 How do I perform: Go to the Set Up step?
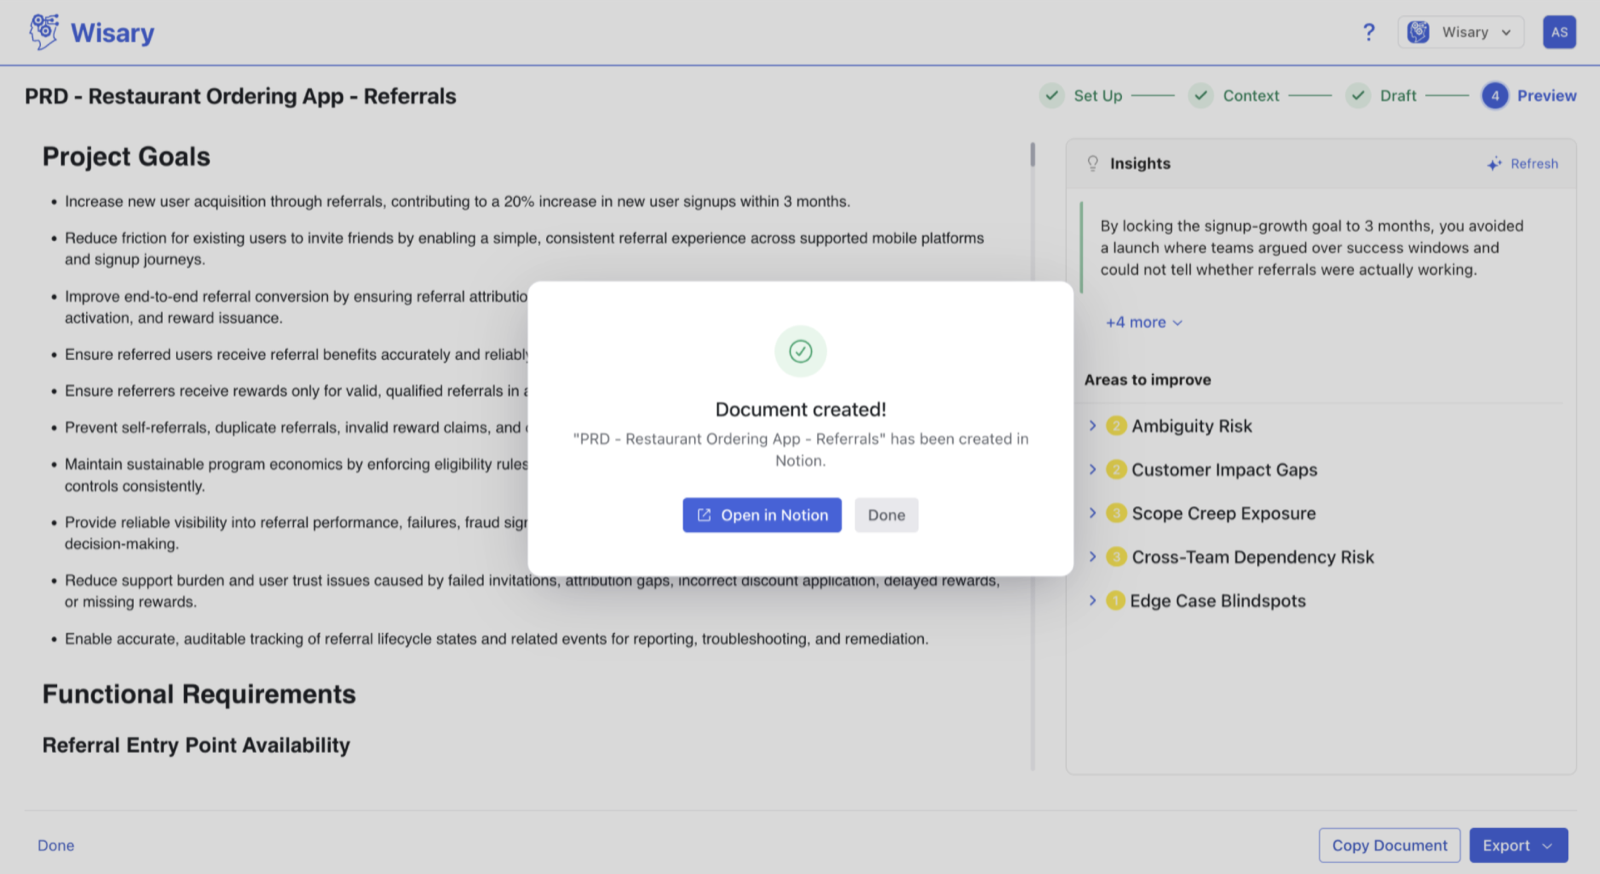click(1098, 96)
